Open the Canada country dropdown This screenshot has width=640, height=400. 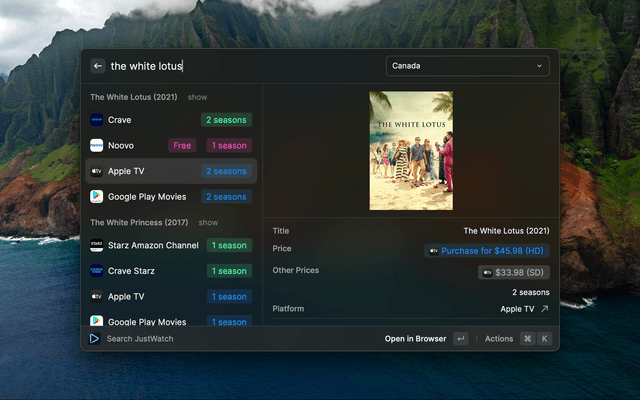tap(468, 66)
